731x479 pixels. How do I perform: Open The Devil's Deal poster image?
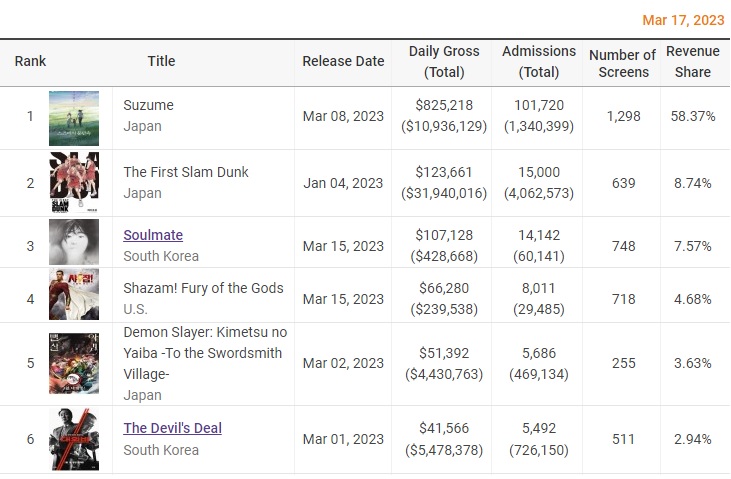(74, 439)
